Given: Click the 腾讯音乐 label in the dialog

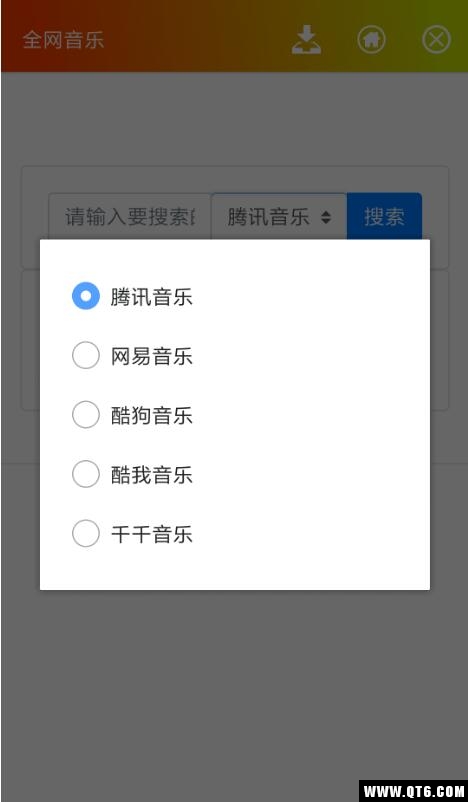Looking at the screenshot, I should [152, 296].
